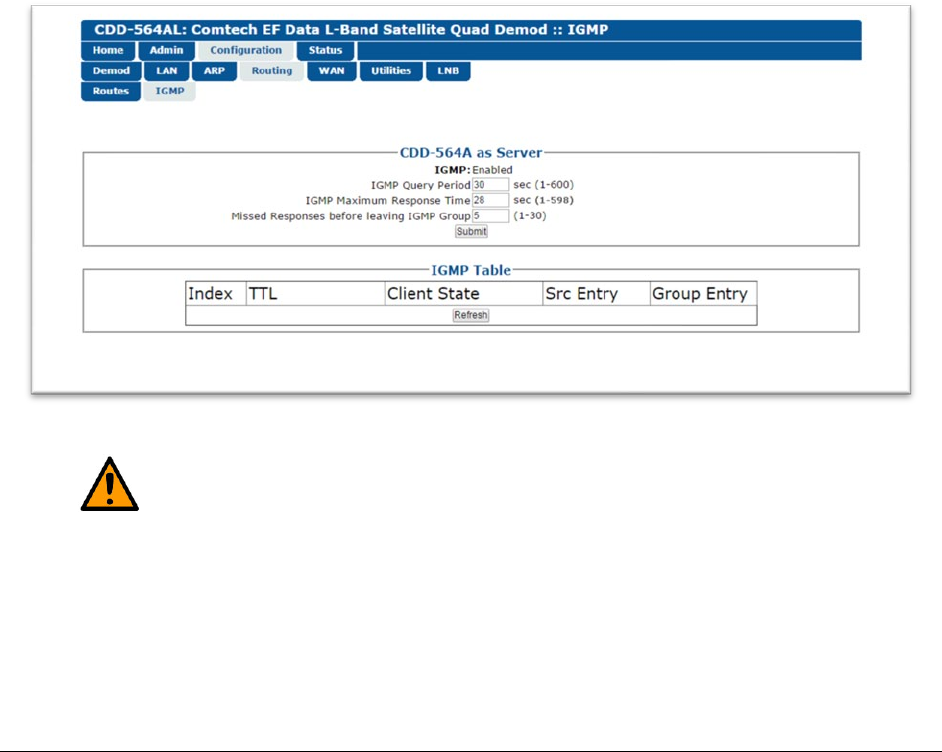The image size is (942, 752).
Task: Go to the Status tab
Action: click(325, 51)
